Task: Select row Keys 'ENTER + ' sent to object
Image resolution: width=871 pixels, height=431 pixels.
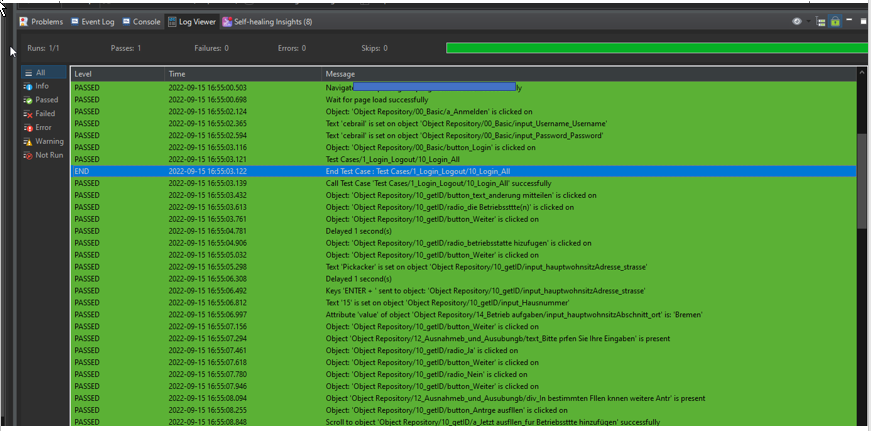Action: [x=464, y=291]
